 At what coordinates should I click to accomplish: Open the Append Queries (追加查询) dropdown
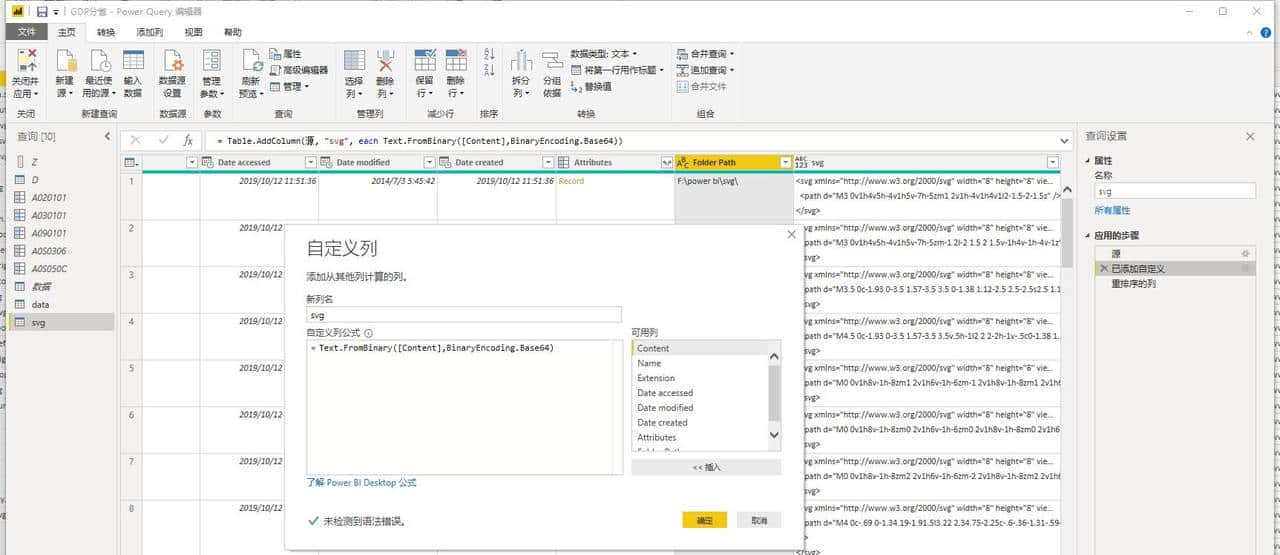click(x=706, y=70)
